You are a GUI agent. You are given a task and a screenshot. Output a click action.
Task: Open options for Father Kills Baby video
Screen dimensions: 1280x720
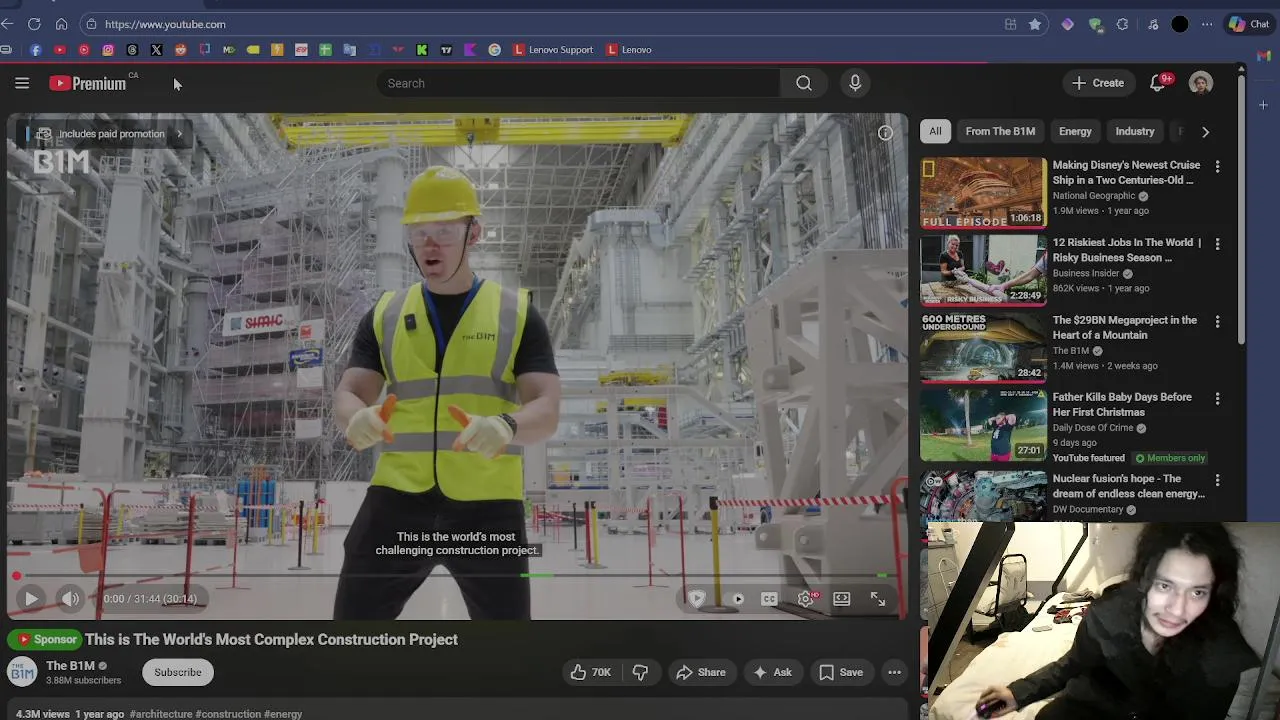(x=1217, y=398)
